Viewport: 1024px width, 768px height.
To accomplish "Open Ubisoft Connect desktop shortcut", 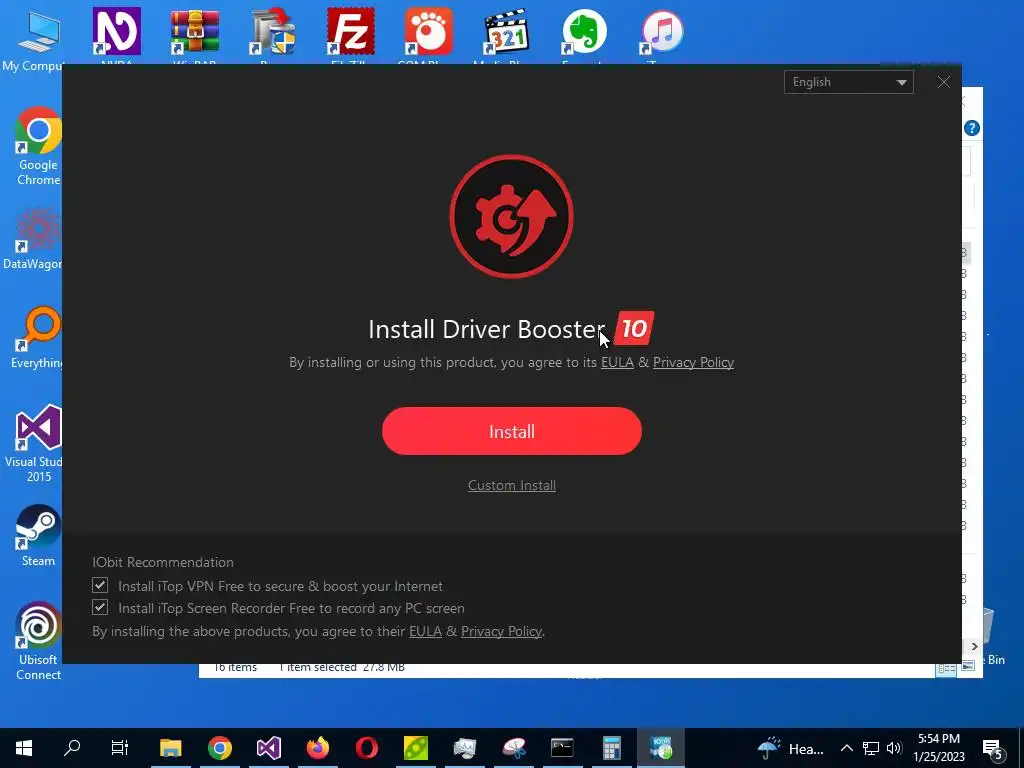I will 38,641.
